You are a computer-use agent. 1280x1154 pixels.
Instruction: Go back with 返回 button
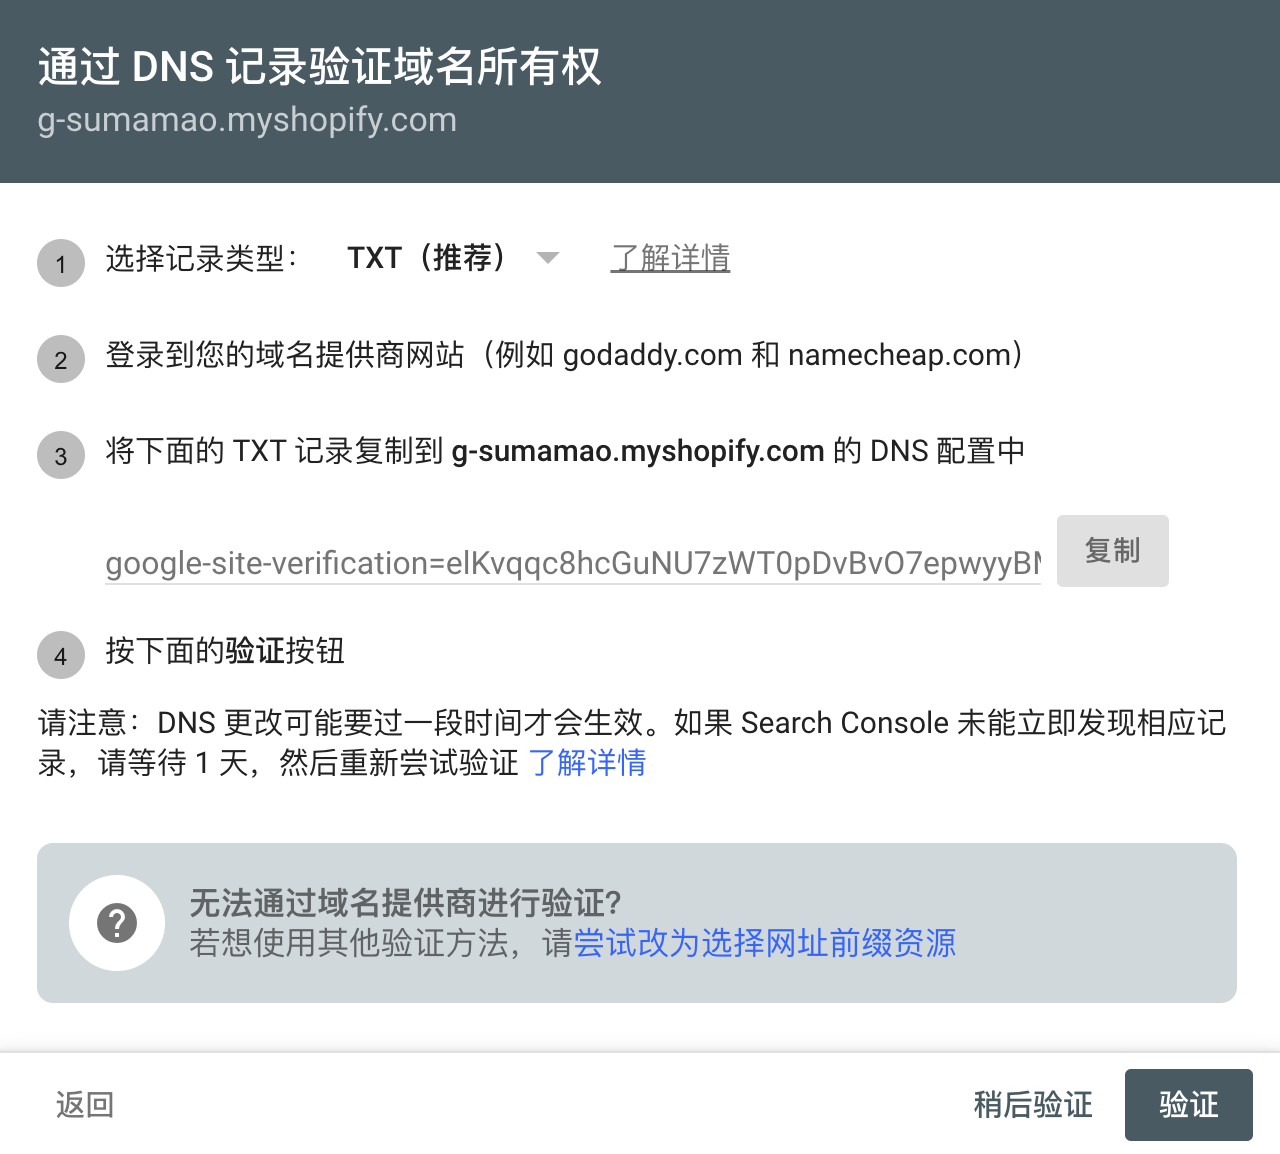85,1105
